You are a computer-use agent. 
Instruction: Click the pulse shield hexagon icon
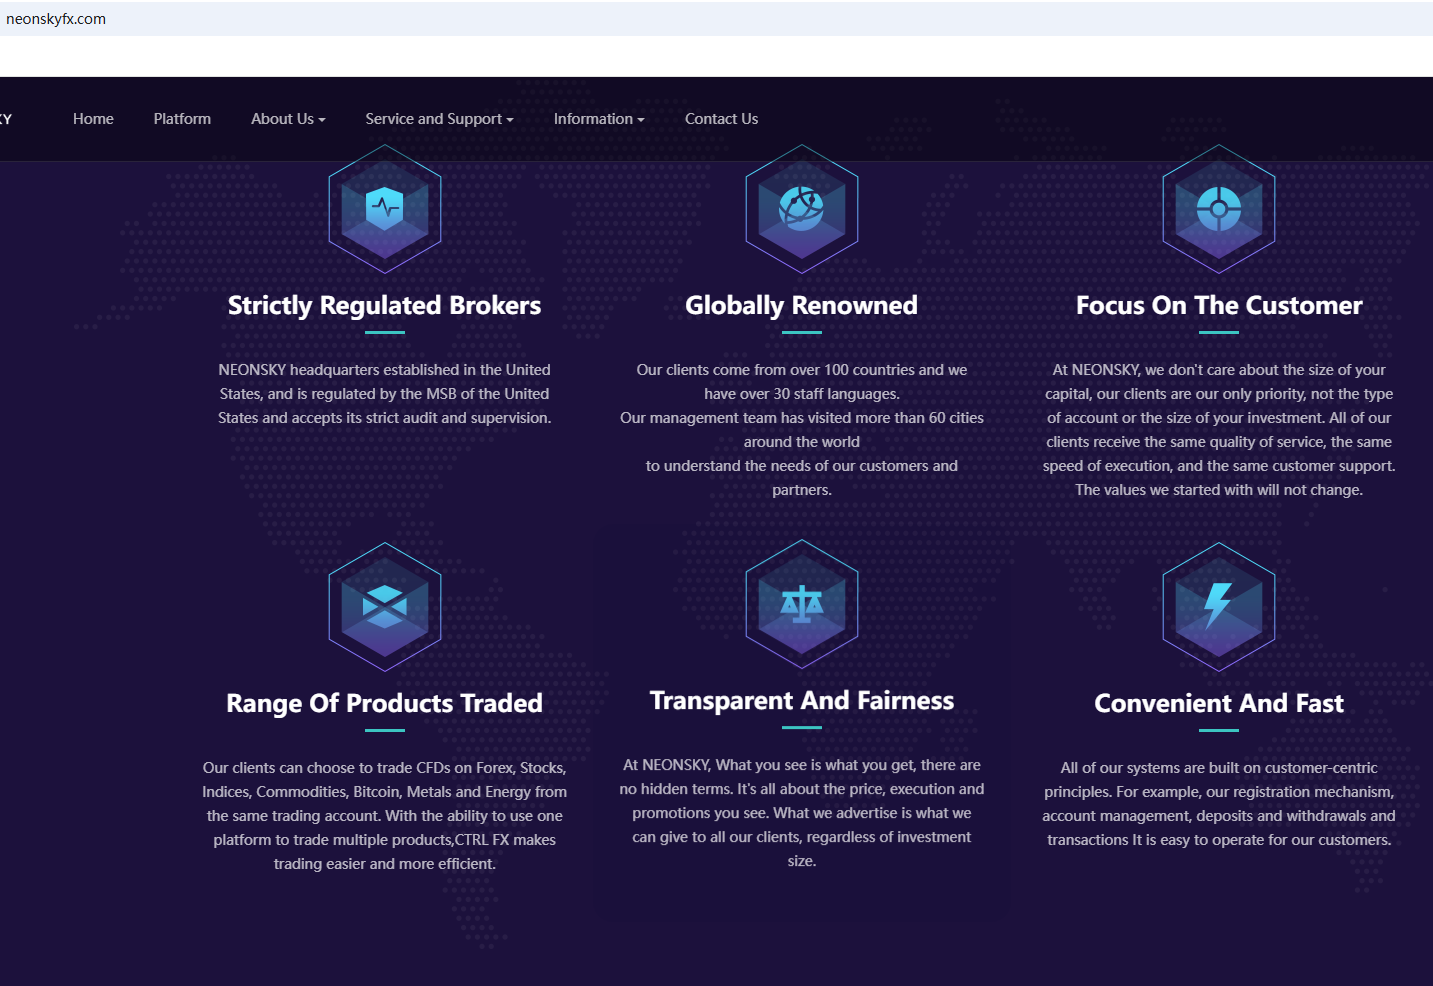tap(385, 209)
